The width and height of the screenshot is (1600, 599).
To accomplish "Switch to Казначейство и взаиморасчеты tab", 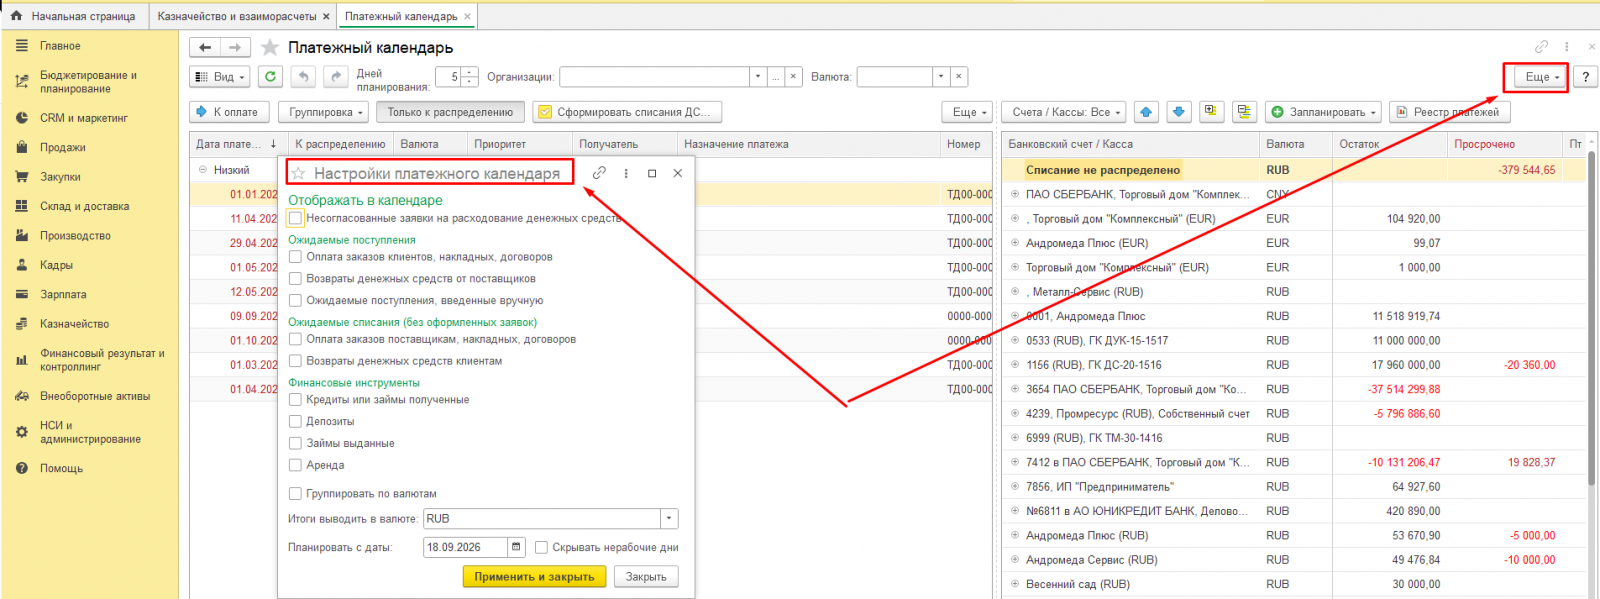I will [x=237, y=16].
